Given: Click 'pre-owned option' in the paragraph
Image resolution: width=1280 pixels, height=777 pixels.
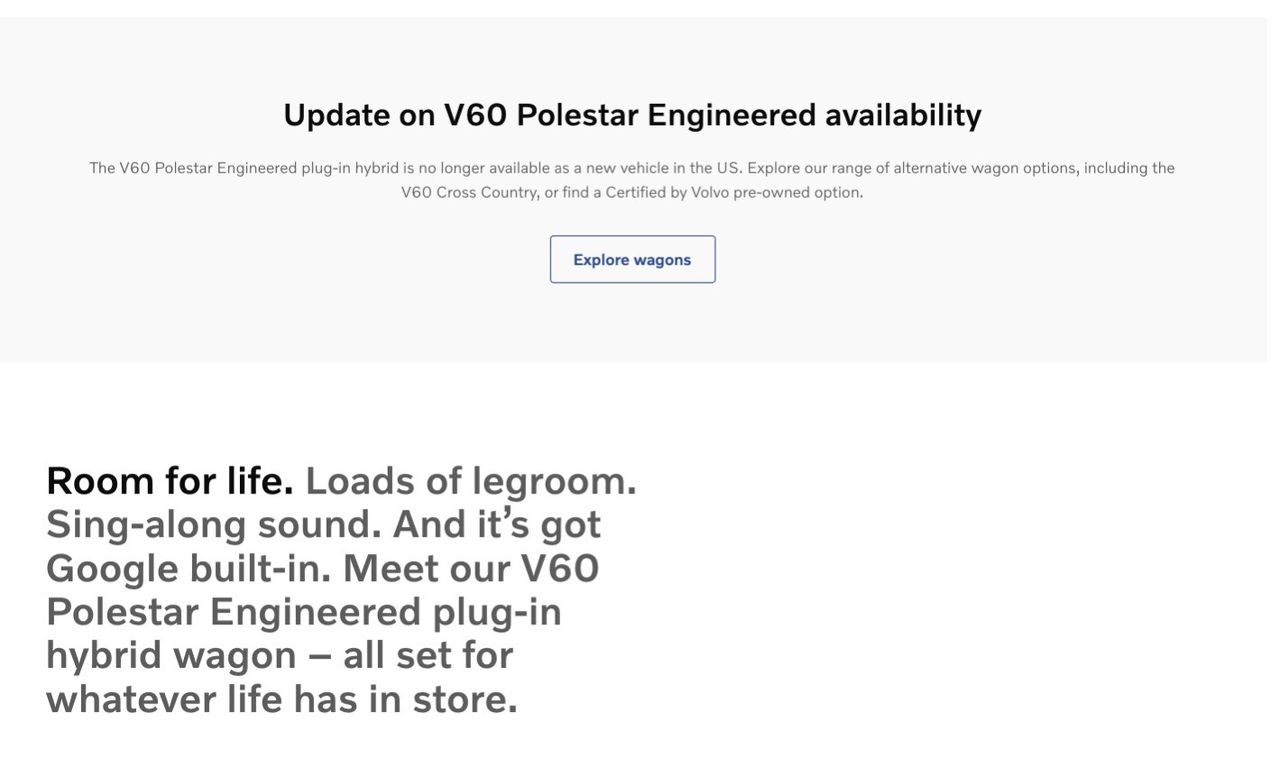Looking at the screenshot, I should click(x=797, y=192).
